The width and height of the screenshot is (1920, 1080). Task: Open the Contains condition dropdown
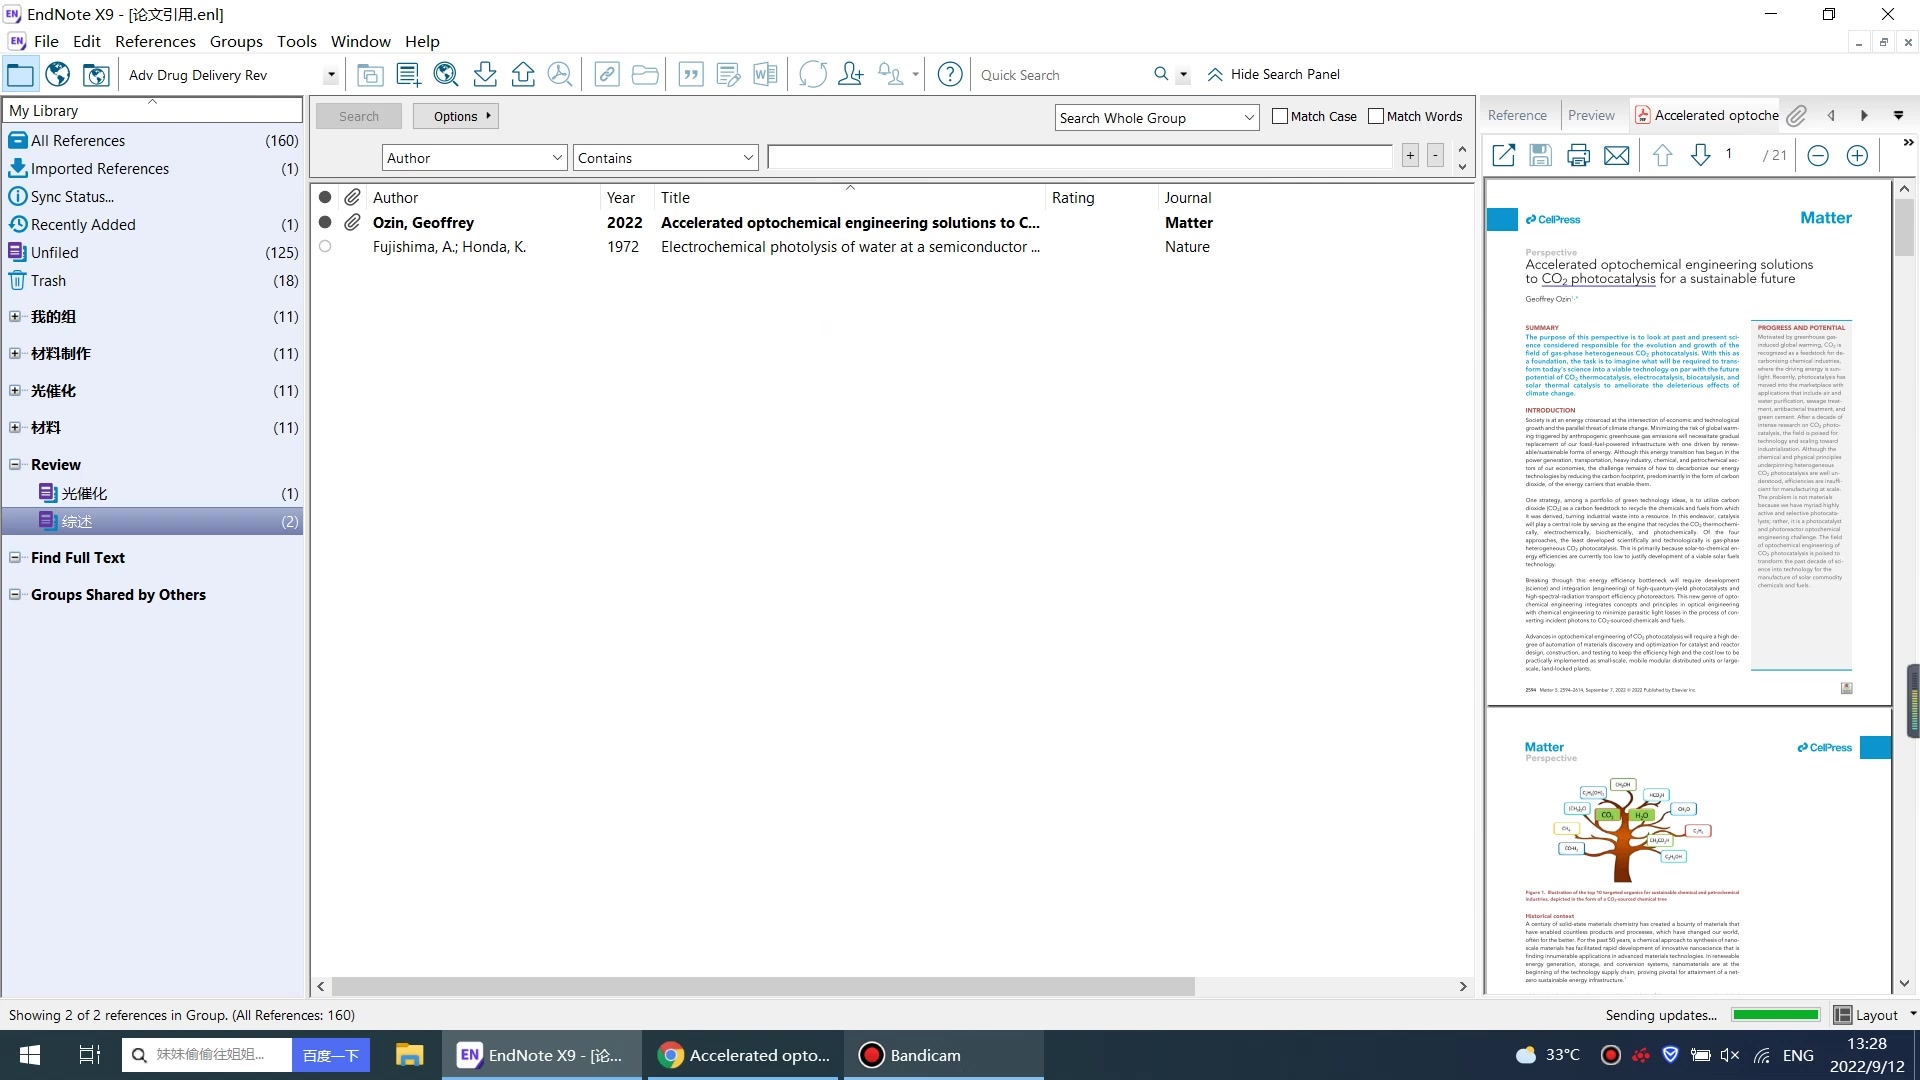click(665, 158)
